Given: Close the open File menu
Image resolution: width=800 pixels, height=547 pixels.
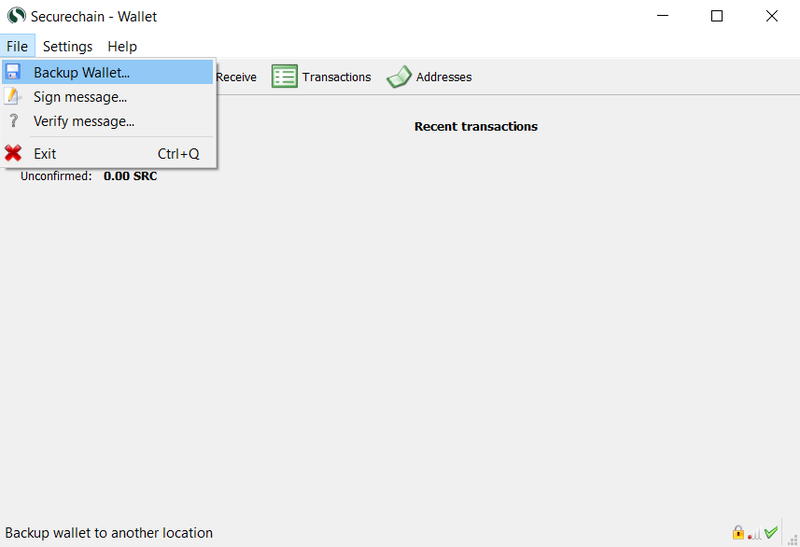Looking at the screenshot, I should (x=17, y=46).
